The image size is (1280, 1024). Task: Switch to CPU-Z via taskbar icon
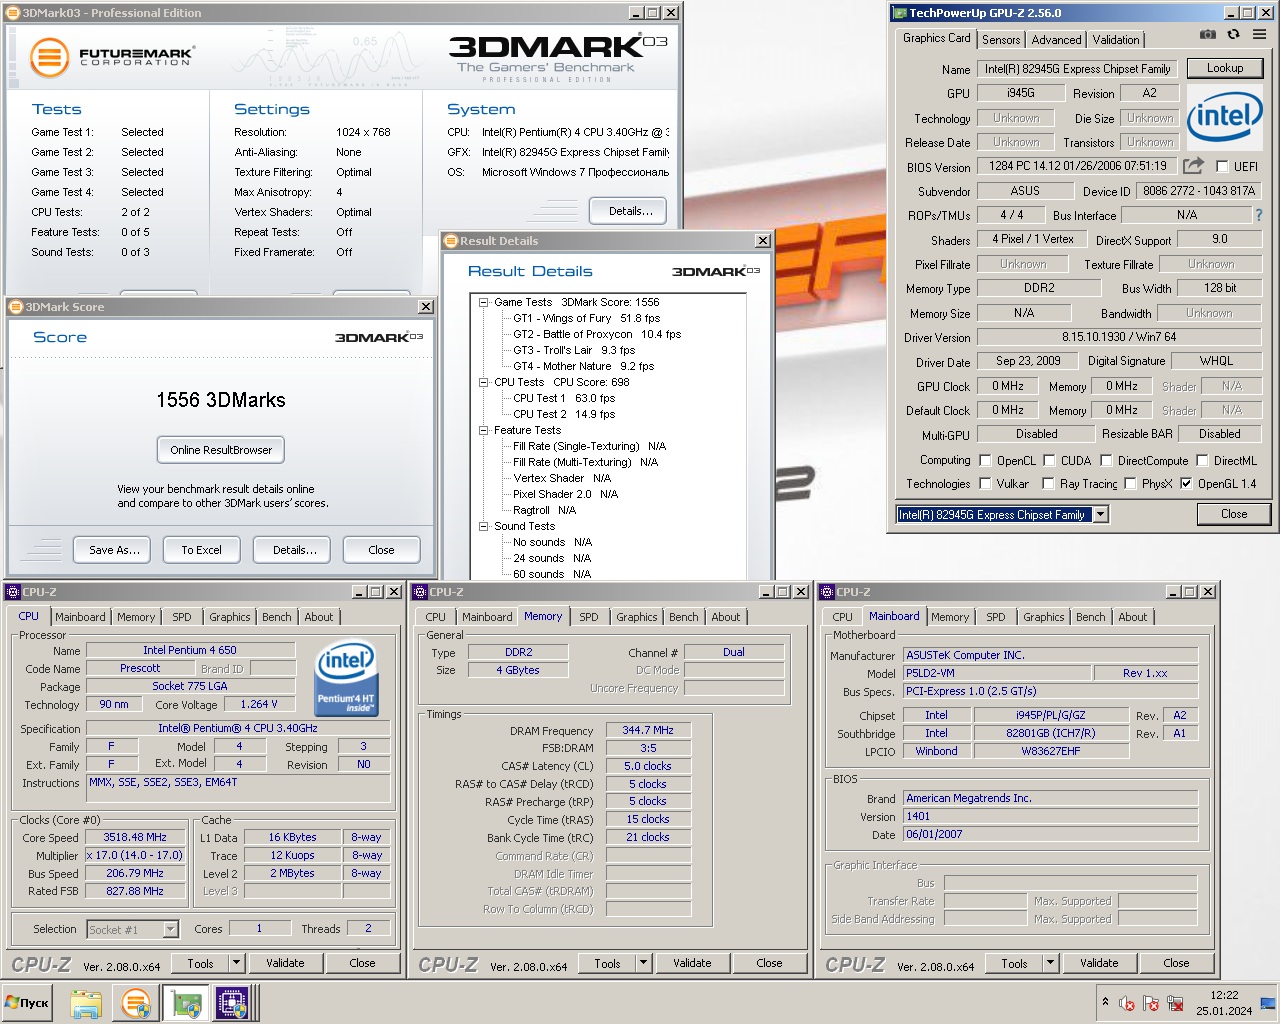click(x=232, y=1003)
